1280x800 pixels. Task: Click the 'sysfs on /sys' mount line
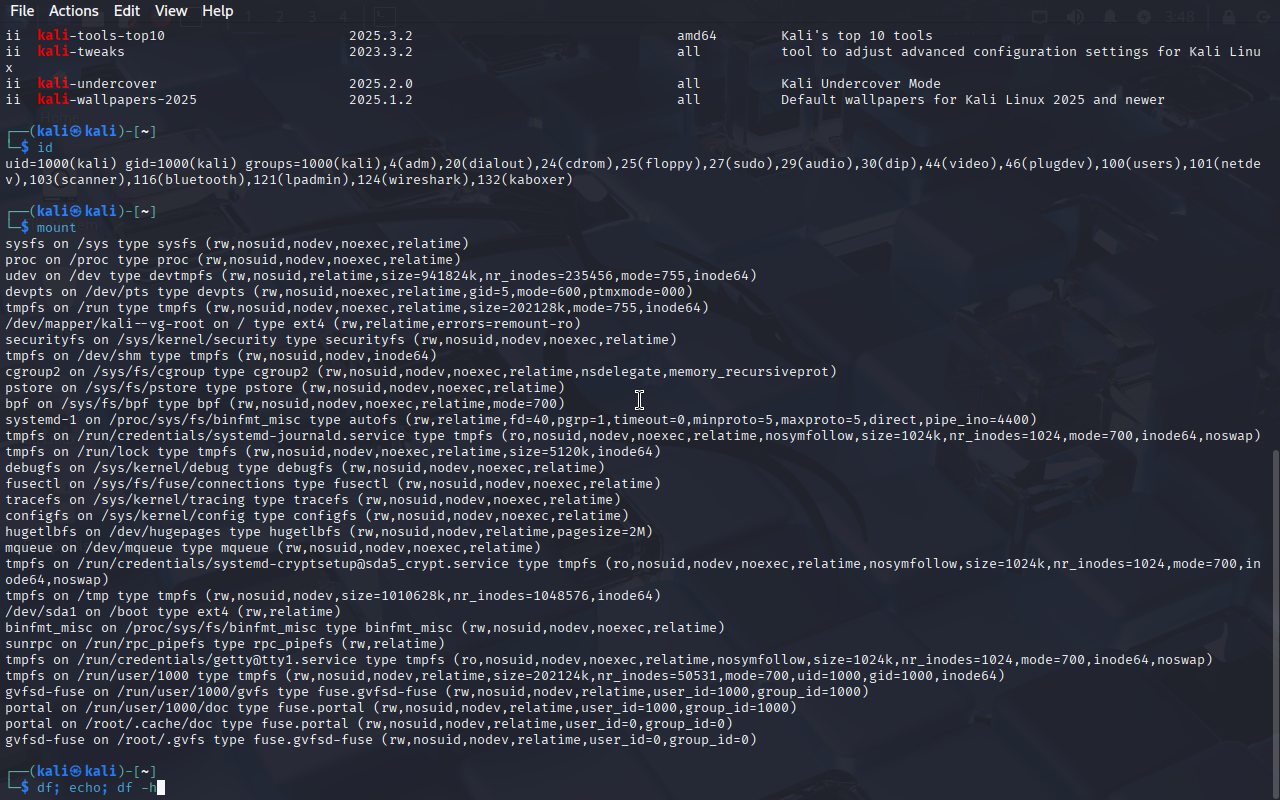tap(237, 244)
